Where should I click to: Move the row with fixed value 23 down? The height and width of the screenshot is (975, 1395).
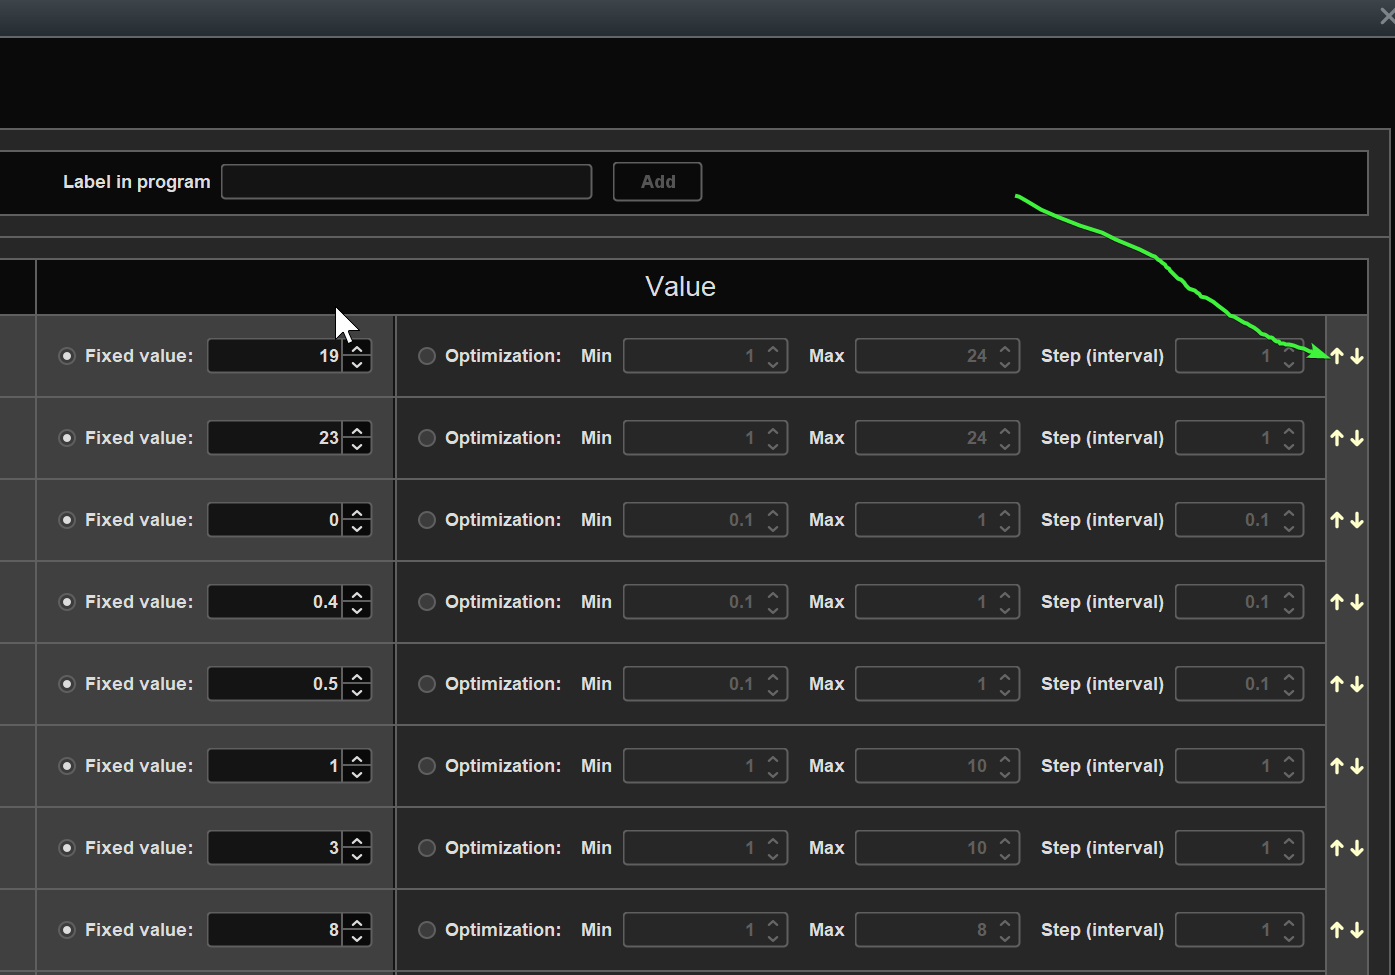1357,438
